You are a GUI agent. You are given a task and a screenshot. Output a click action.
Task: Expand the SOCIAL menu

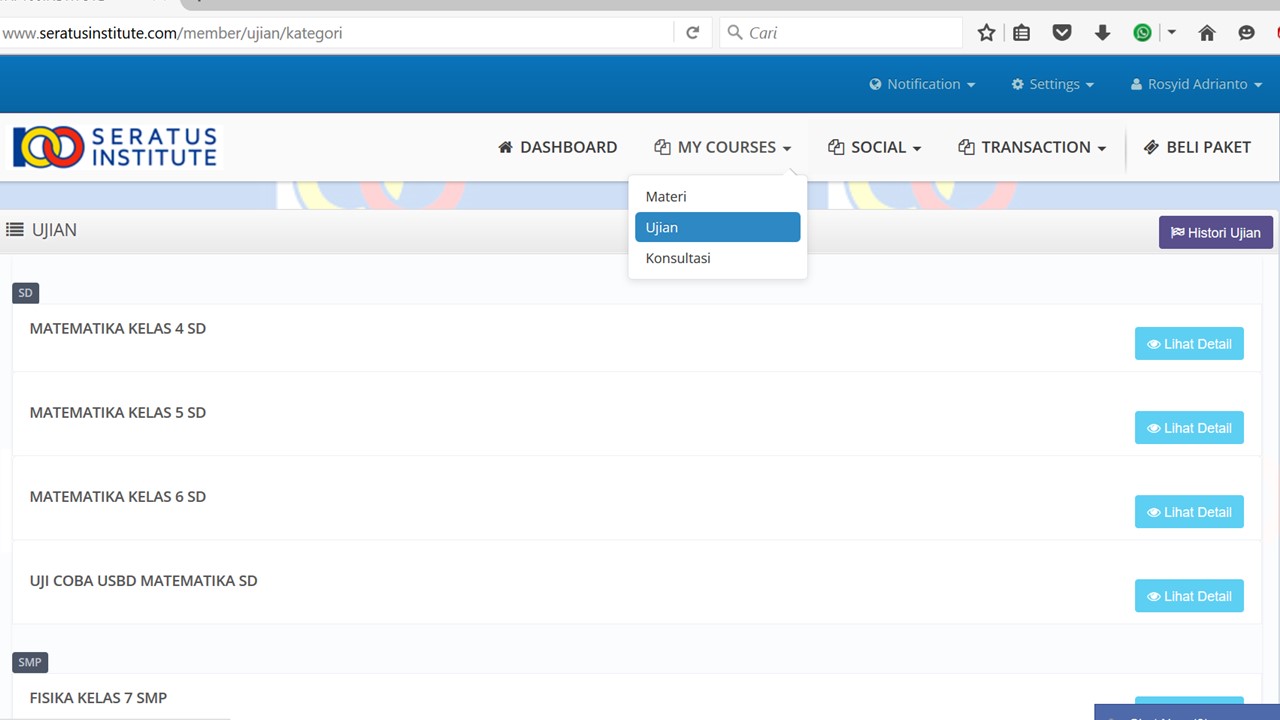point(875,147)
